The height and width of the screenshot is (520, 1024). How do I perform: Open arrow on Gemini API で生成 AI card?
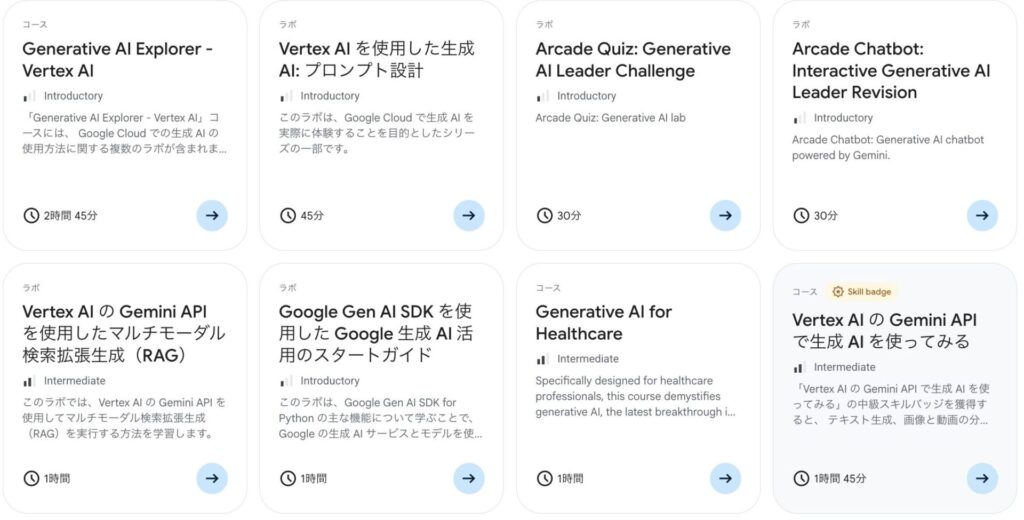[982, 478]
